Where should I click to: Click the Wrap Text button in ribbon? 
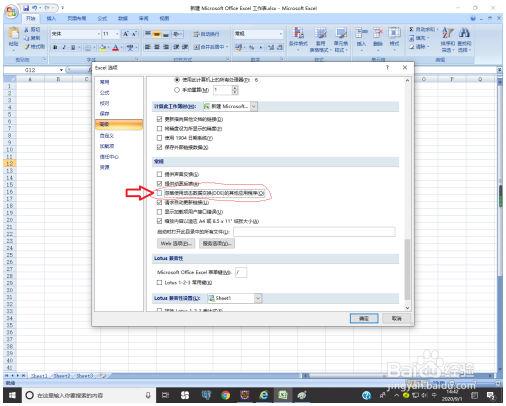[x=206, y=34]
